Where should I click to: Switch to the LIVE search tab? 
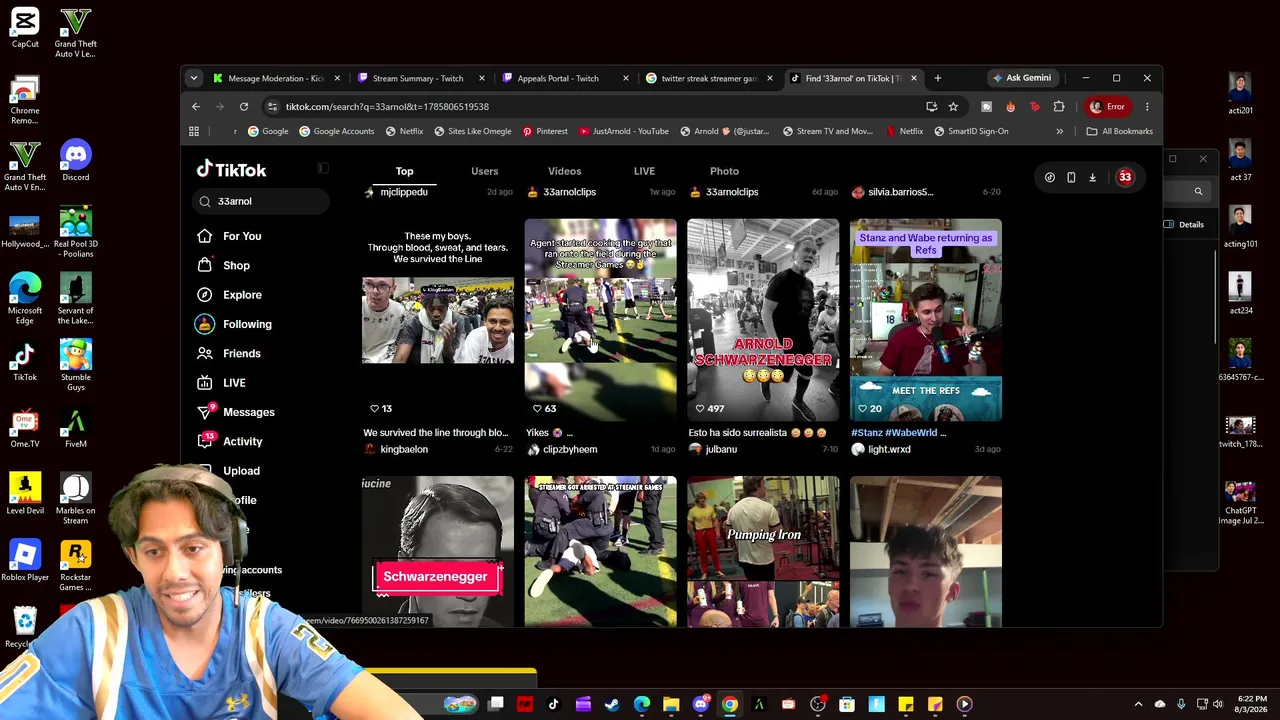click(644, 171)
